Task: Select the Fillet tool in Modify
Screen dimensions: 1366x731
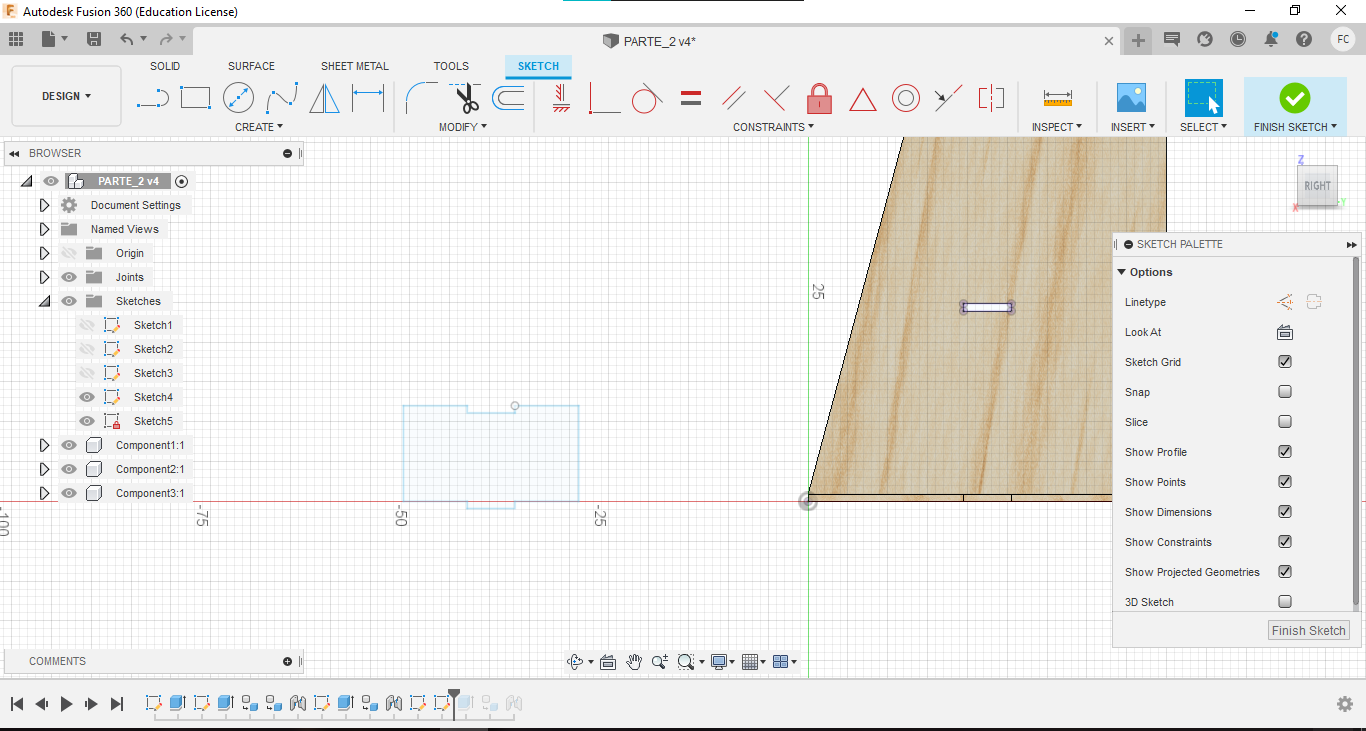Action: coord(420,98)
